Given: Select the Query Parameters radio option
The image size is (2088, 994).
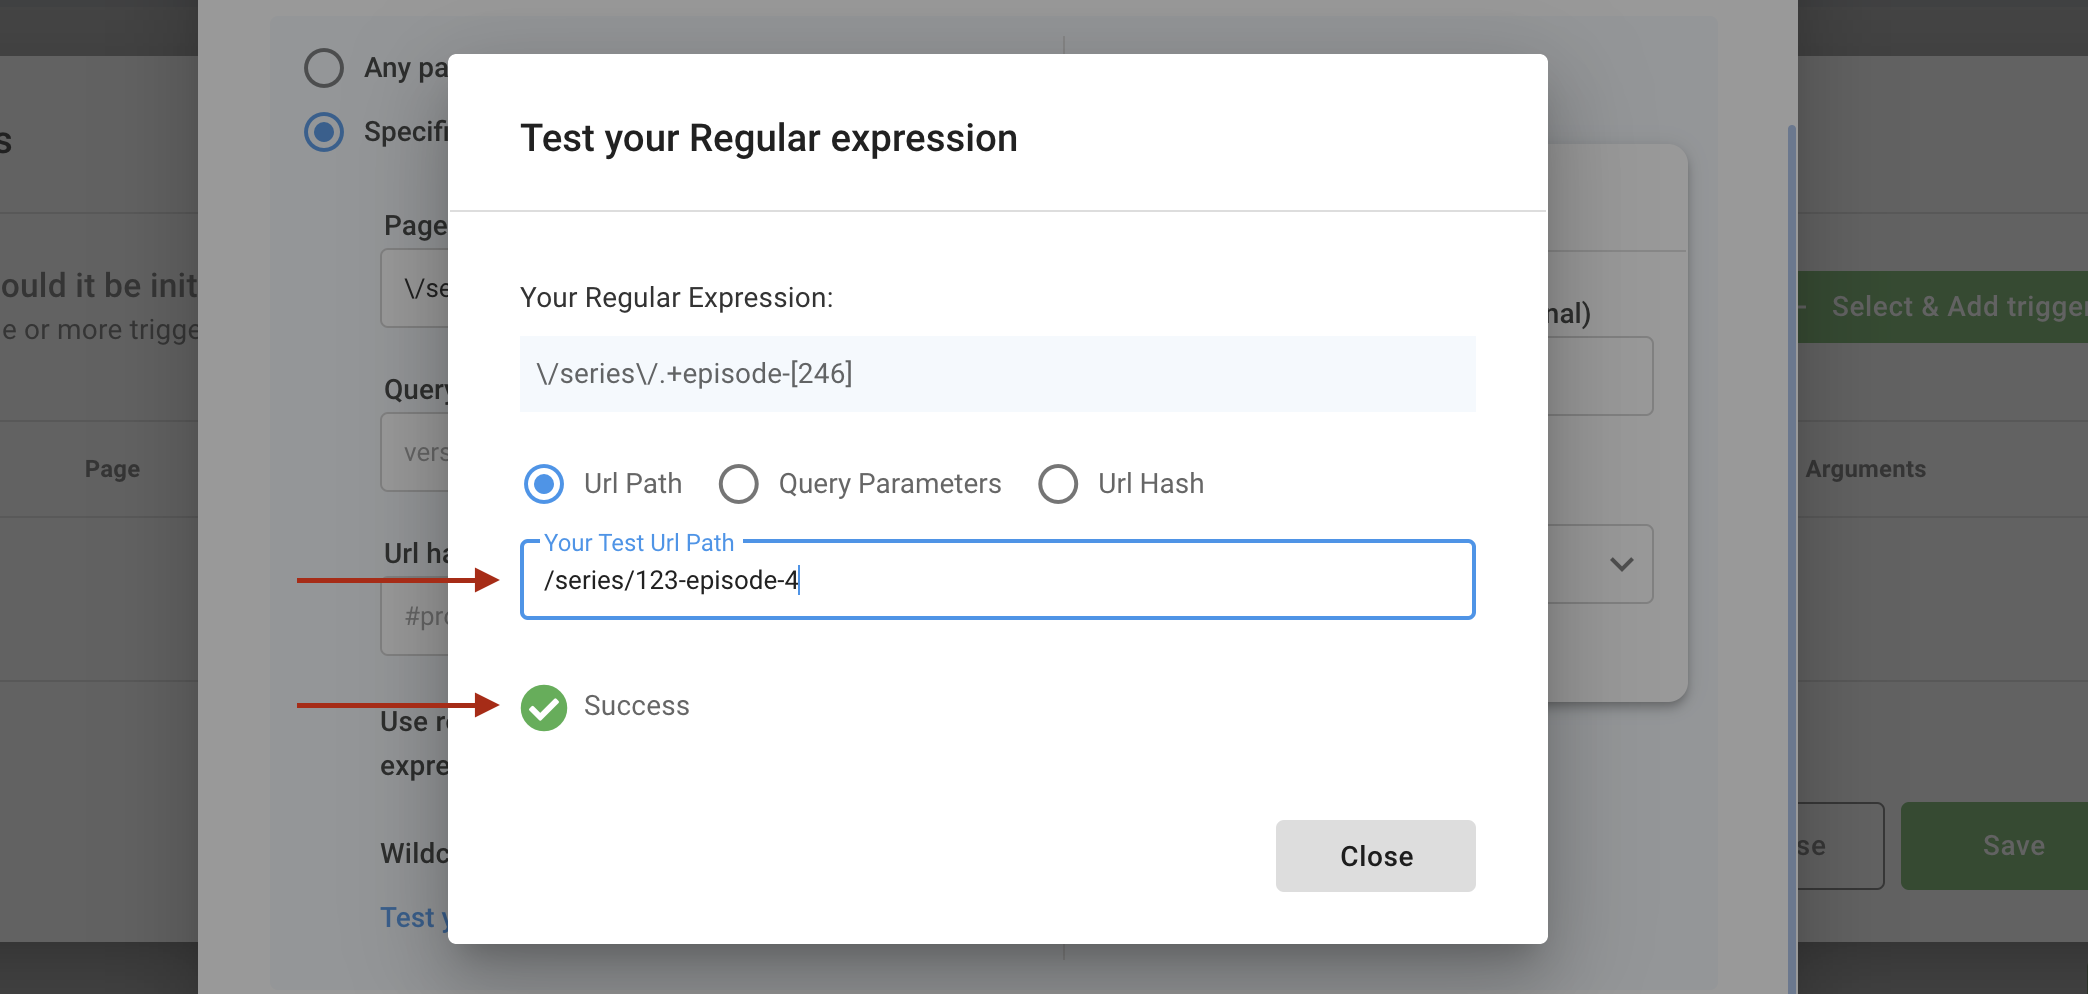Looking at the screenshot, I should pos(739,484).
